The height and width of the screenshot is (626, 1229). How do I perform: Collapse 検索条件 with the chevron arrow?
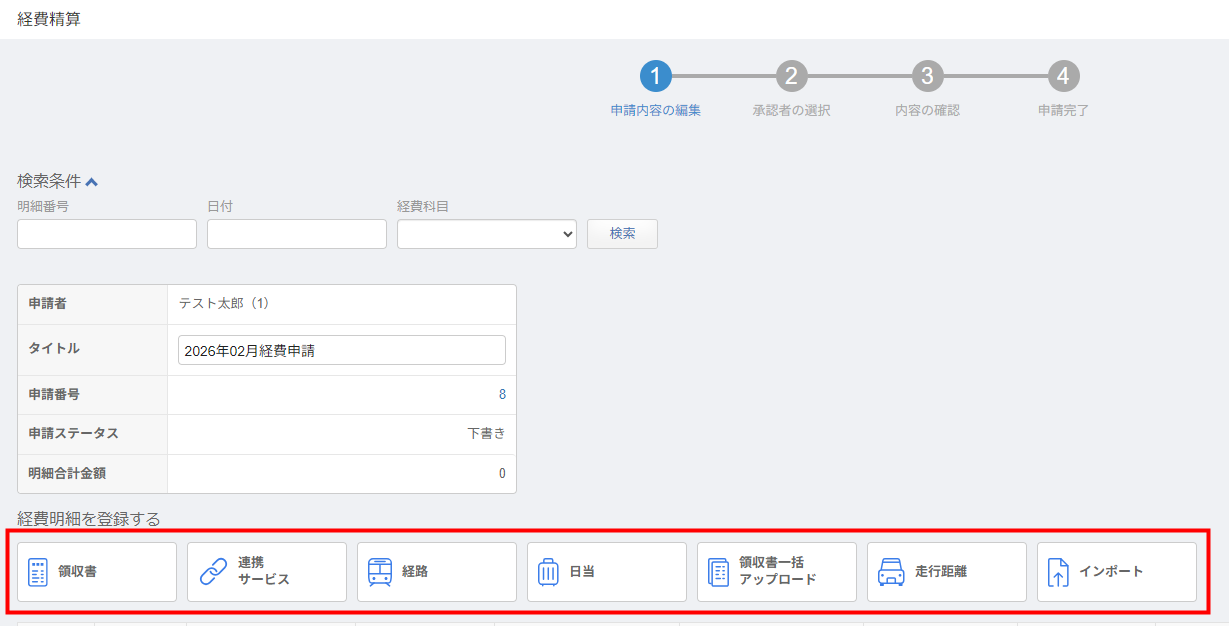92,182
